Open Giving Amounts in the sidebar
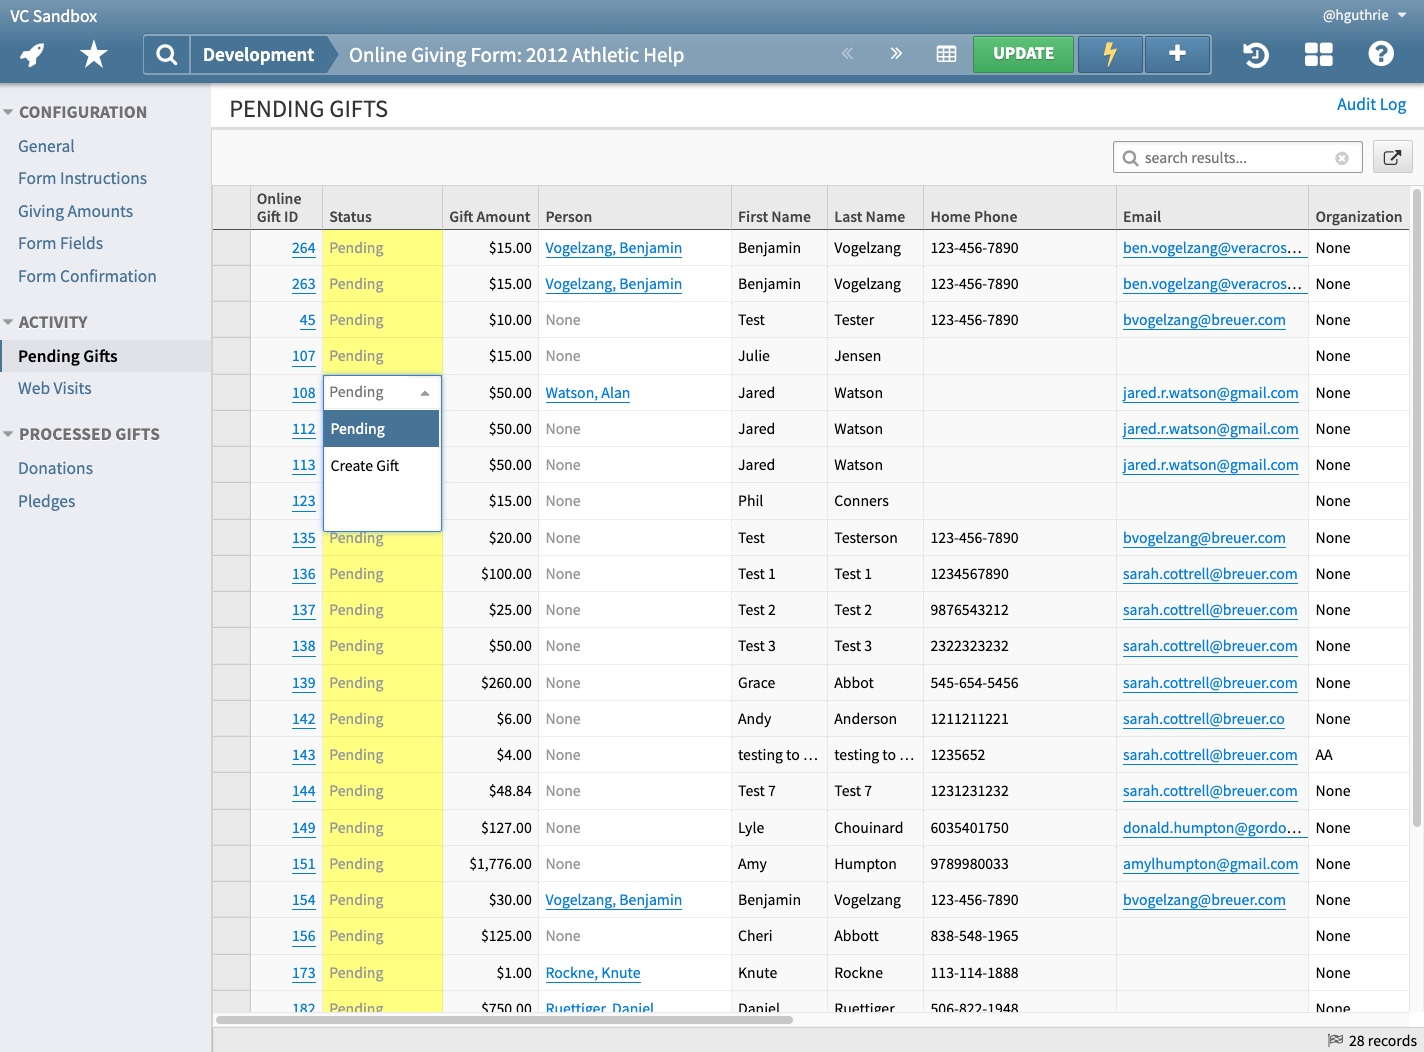This screenshot has height=1052, width=1424. coord(75,211)
